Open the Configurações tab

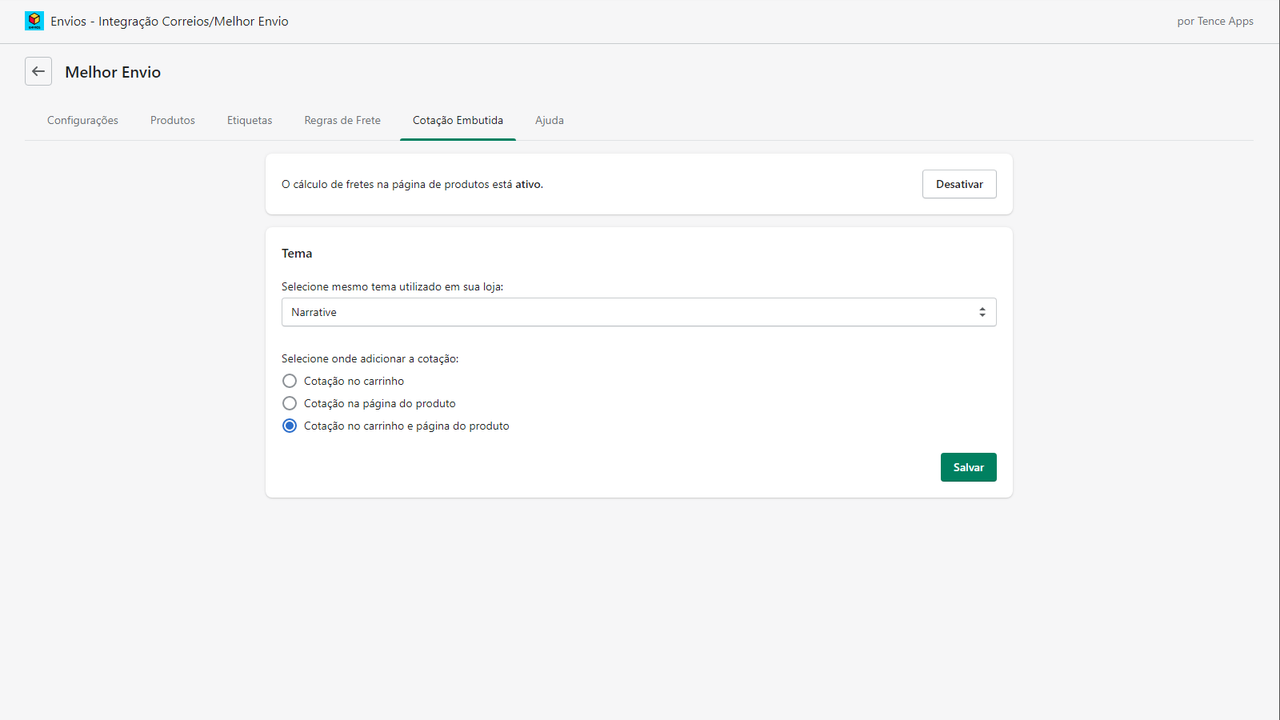83,120
